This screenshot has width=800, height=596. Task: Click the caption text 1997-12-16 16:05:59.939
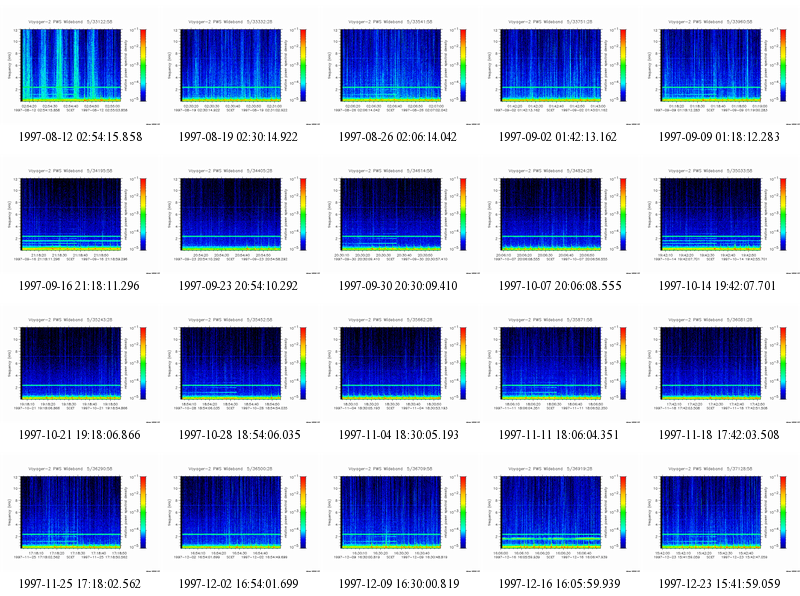tap(560, 584)
